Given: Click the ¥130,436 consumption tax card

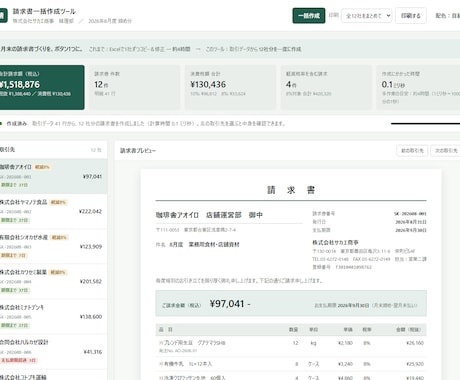Looking at the screenshot, I should pyautogui.click(x=230, y=87).
